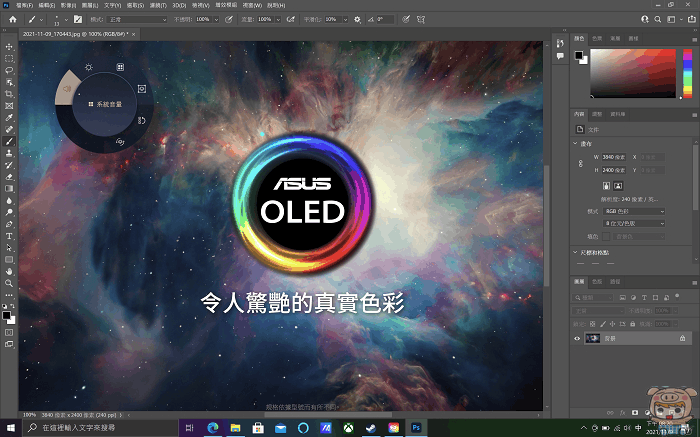The width and height of the screenshot is (700, 437).
Task: Hide the 背景 layer with the eye icon
Action: point(578,339)
